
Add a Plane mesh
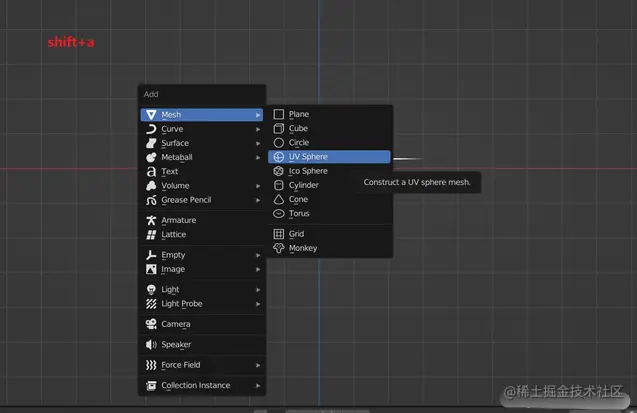point(329,115)
